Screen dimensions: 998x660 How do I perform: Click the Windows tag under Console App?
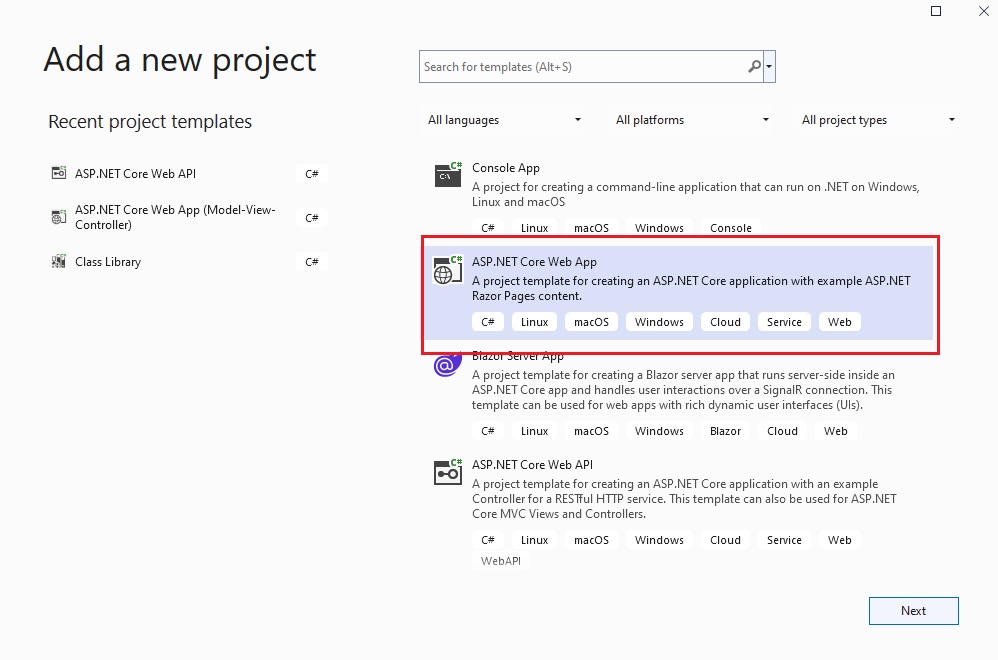click(659, 228)
